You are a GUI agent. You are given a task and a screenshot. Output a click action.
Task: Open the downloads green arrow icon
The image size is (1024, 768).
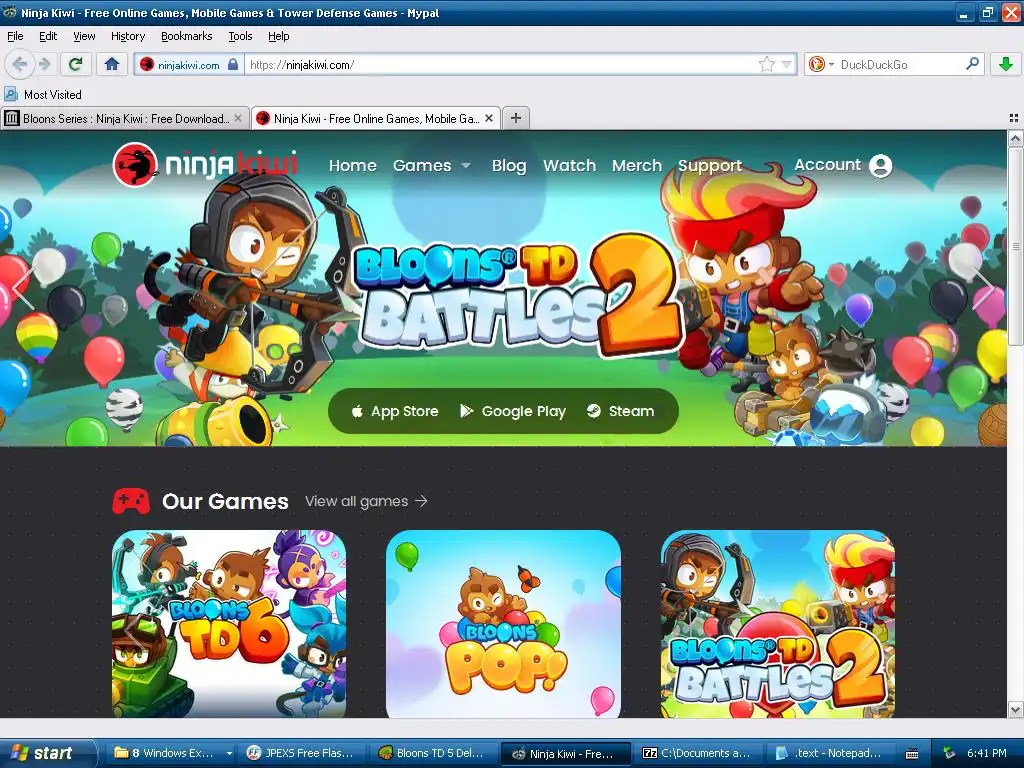(1006, 64)
